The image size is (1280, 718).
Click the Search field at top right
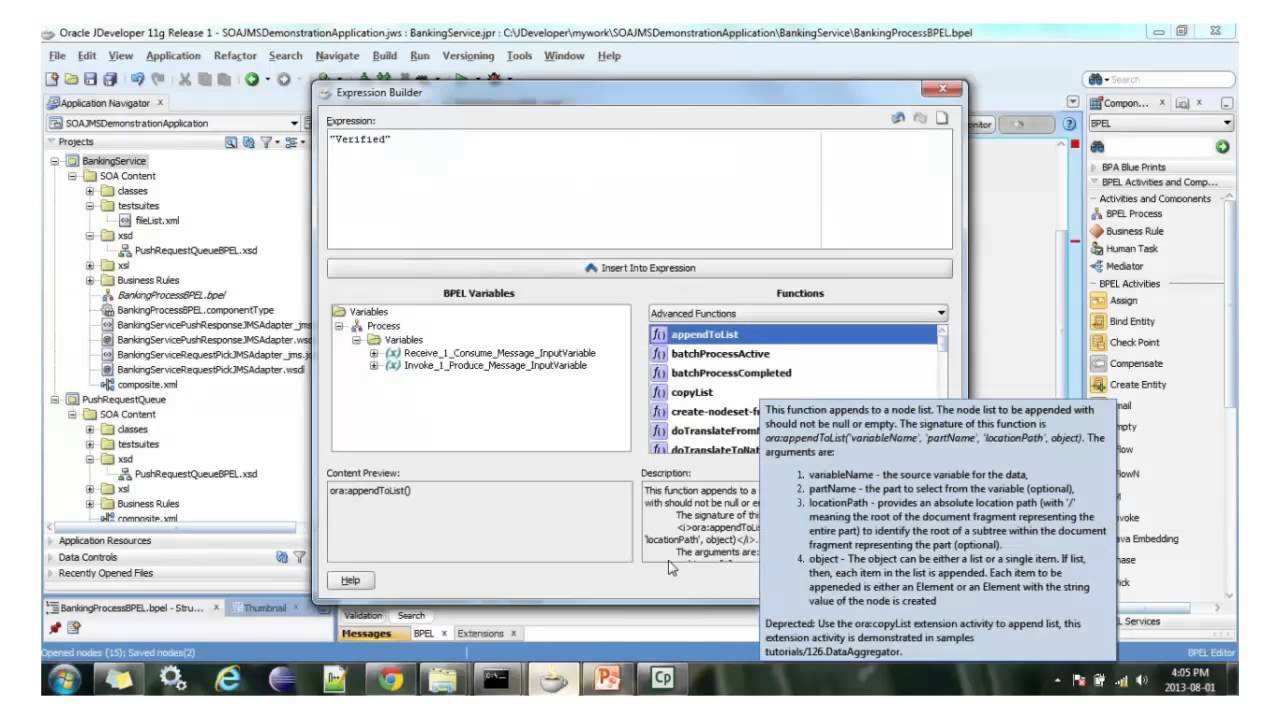tap(1160, 79)
